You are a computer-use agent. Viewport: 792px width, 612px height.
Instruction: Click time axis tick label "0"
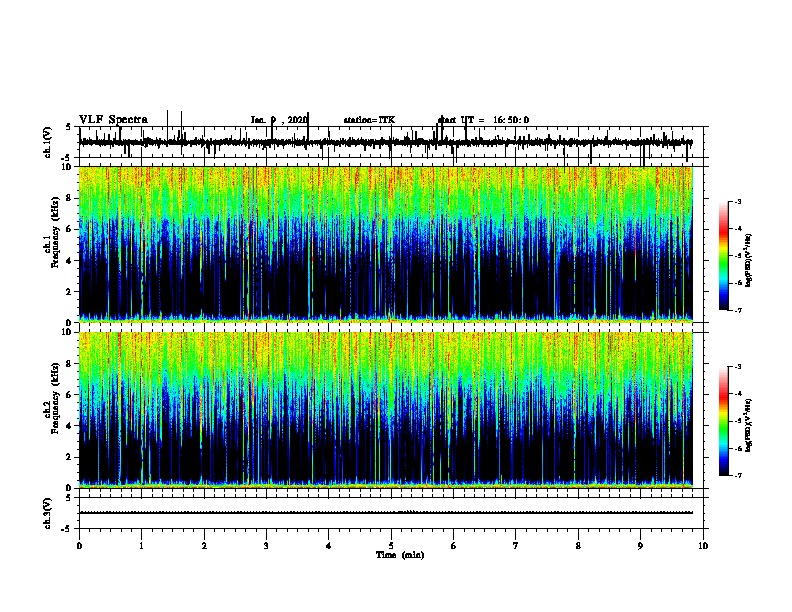pyautogui.click(x=79, y=546)
